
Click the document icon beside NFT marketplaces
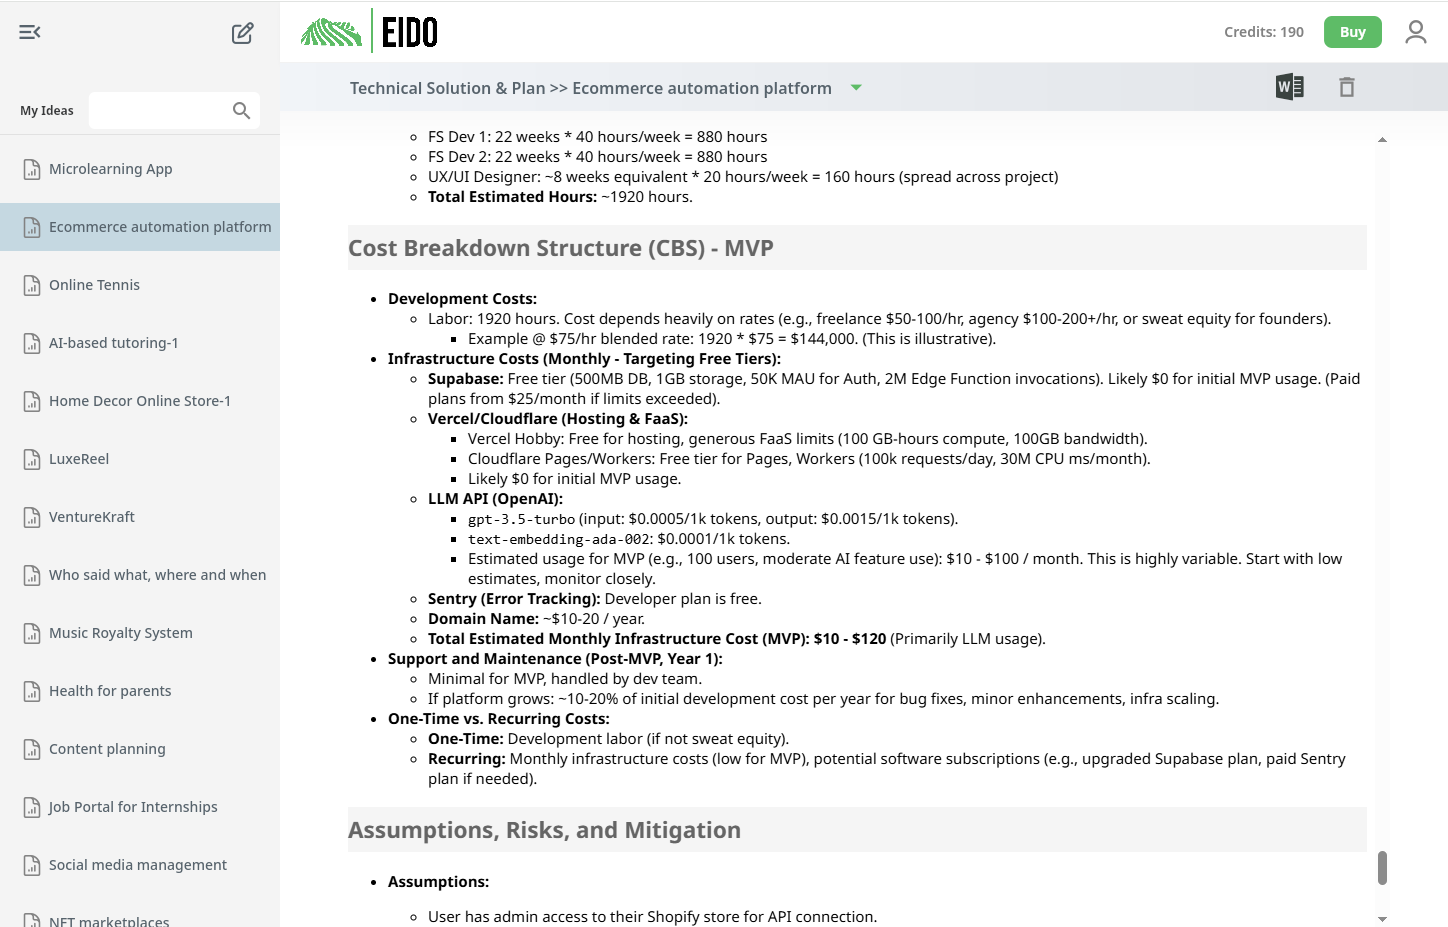[x=30, y=919]
